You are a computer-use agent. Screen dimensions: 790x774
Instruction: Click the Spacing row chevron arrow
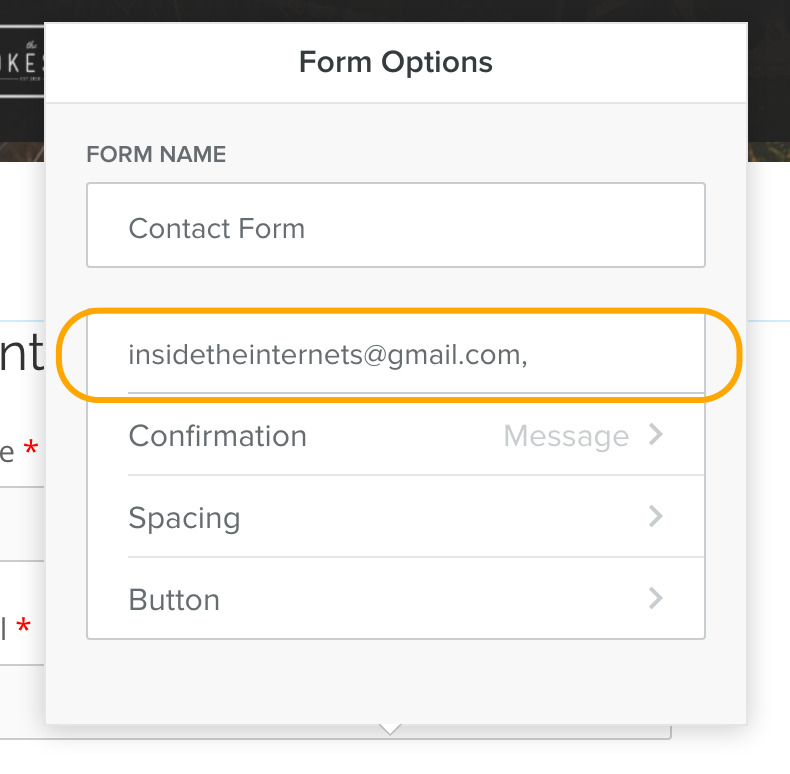point(655,517)
